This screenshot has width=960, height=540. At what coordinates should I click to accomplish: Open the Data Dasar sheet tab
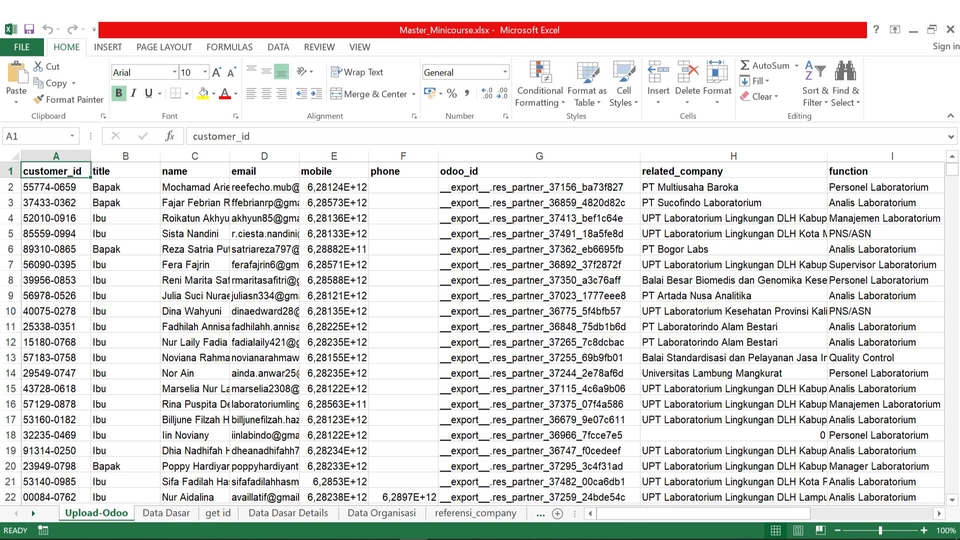tap(166, 513)
